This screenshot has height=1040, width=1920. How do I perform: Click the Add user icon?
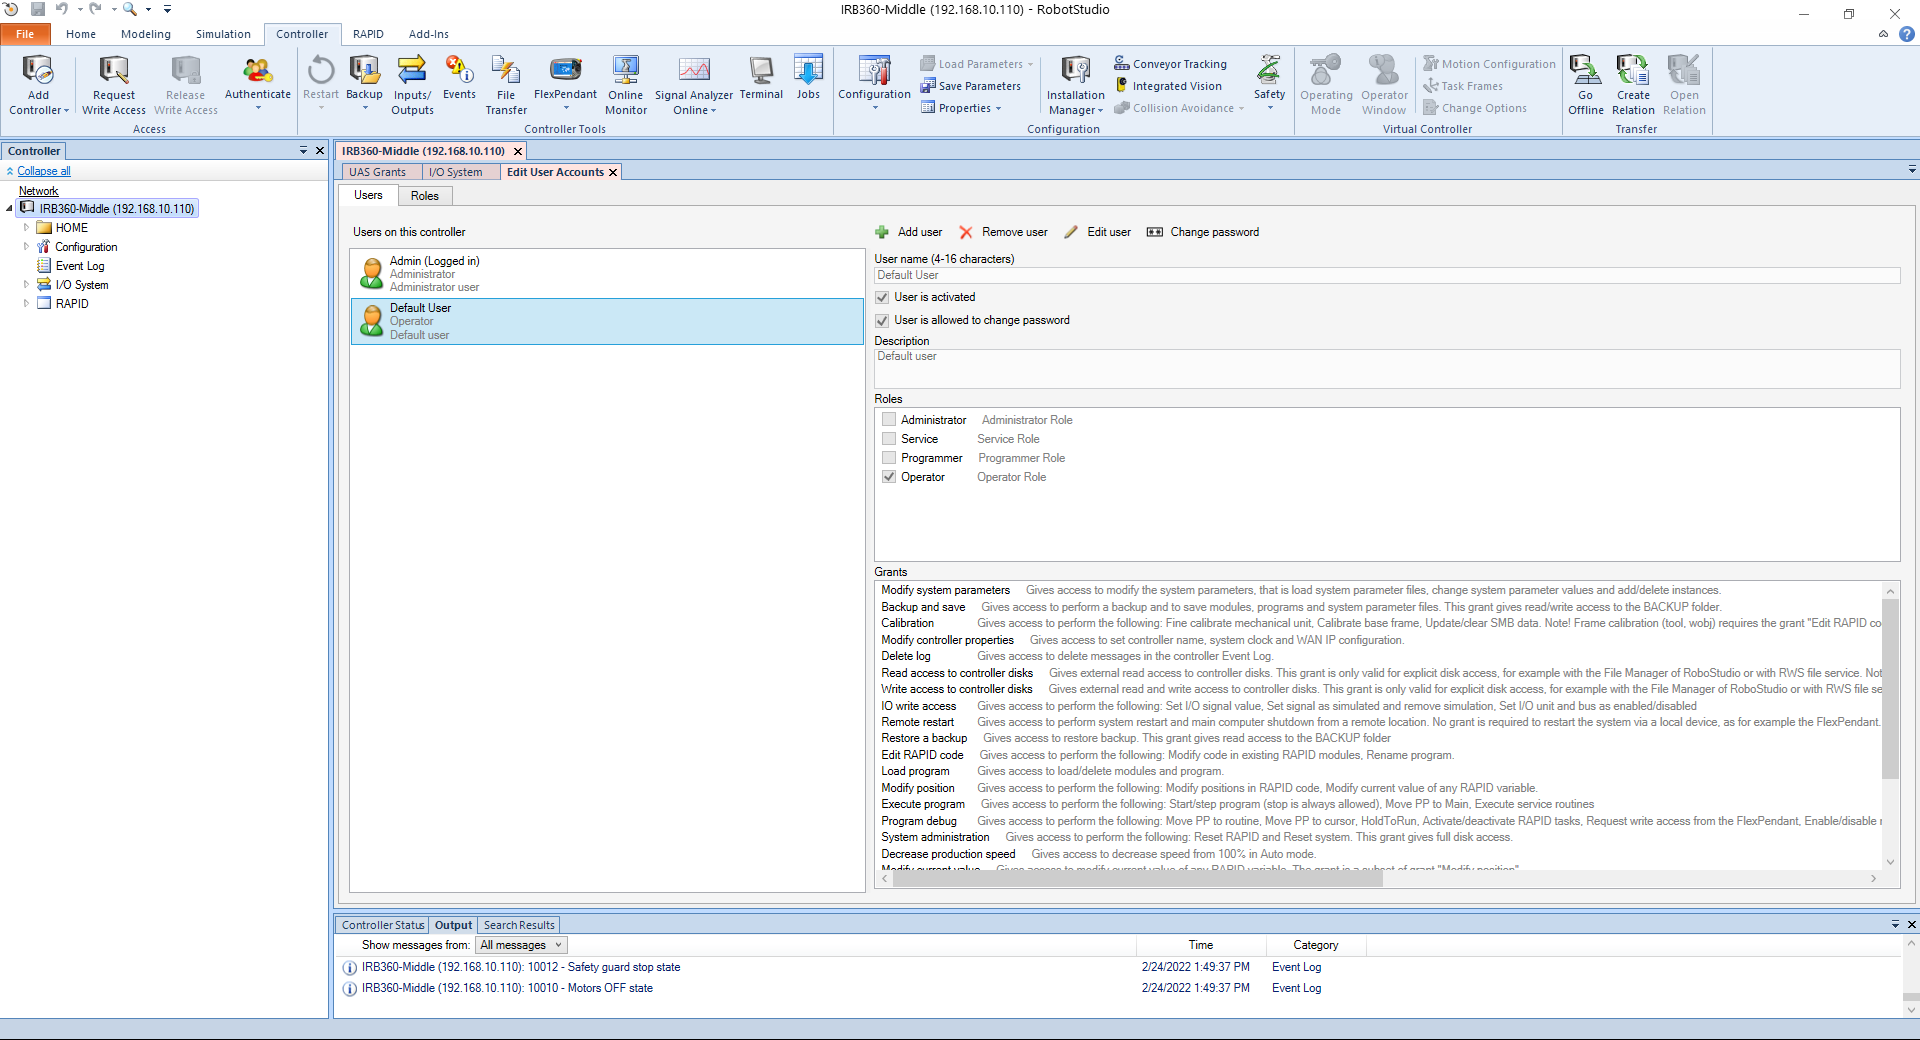[x=882, y=232]
